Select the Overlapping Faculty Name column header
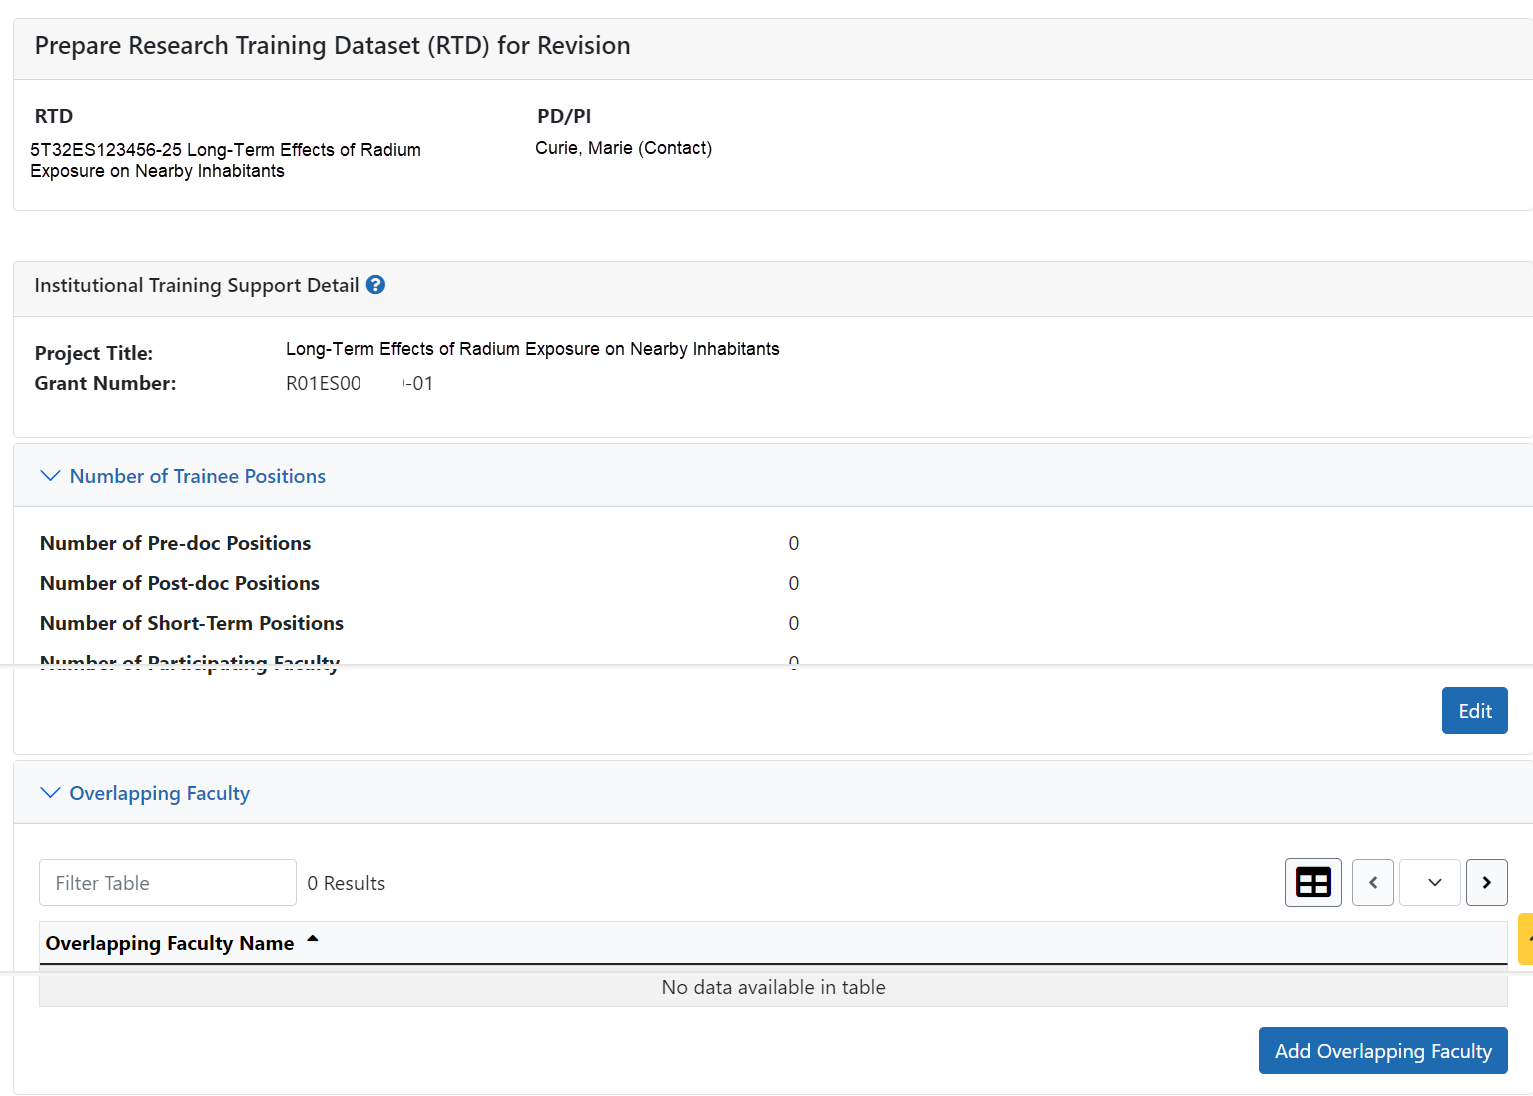1533x1096 pixels. (x=170, y=942)
